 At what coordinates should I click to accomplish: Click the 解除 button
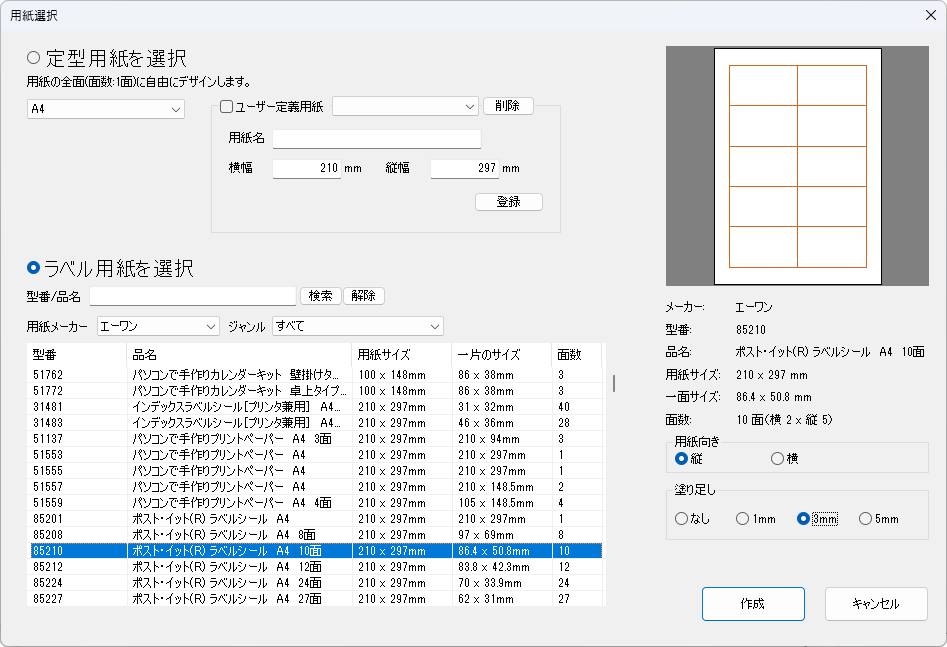point(363,296)
